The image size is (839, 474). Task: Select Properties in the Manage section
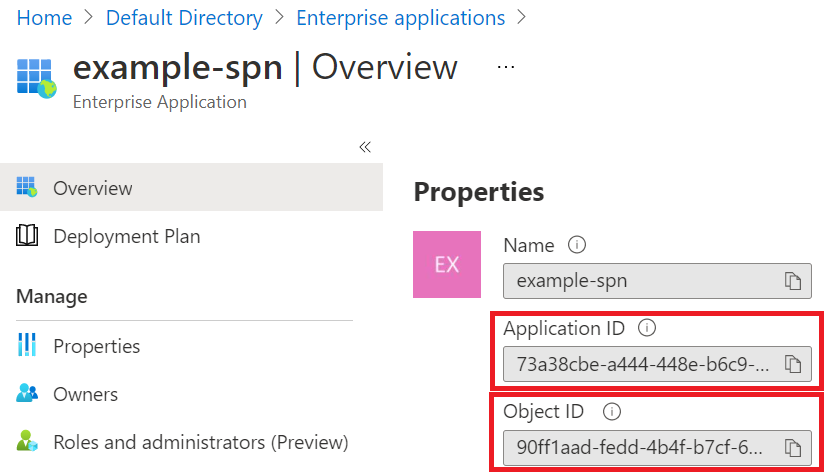pyautogui.click(x=96, y=346)
